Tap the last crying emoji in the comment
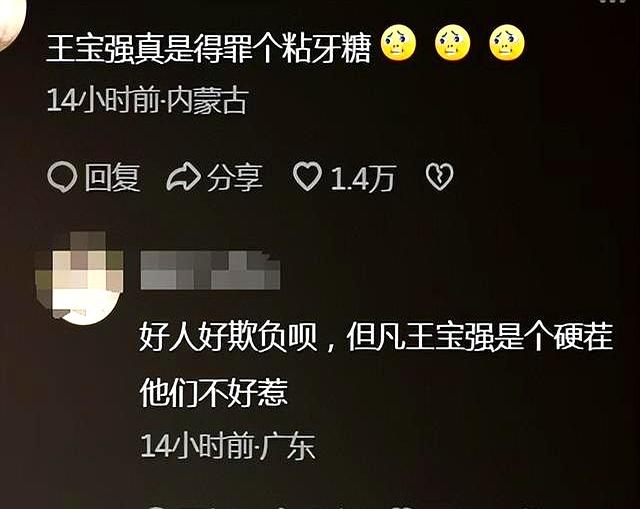The width and height of the screenshot is (640, 509). point(507,43)
